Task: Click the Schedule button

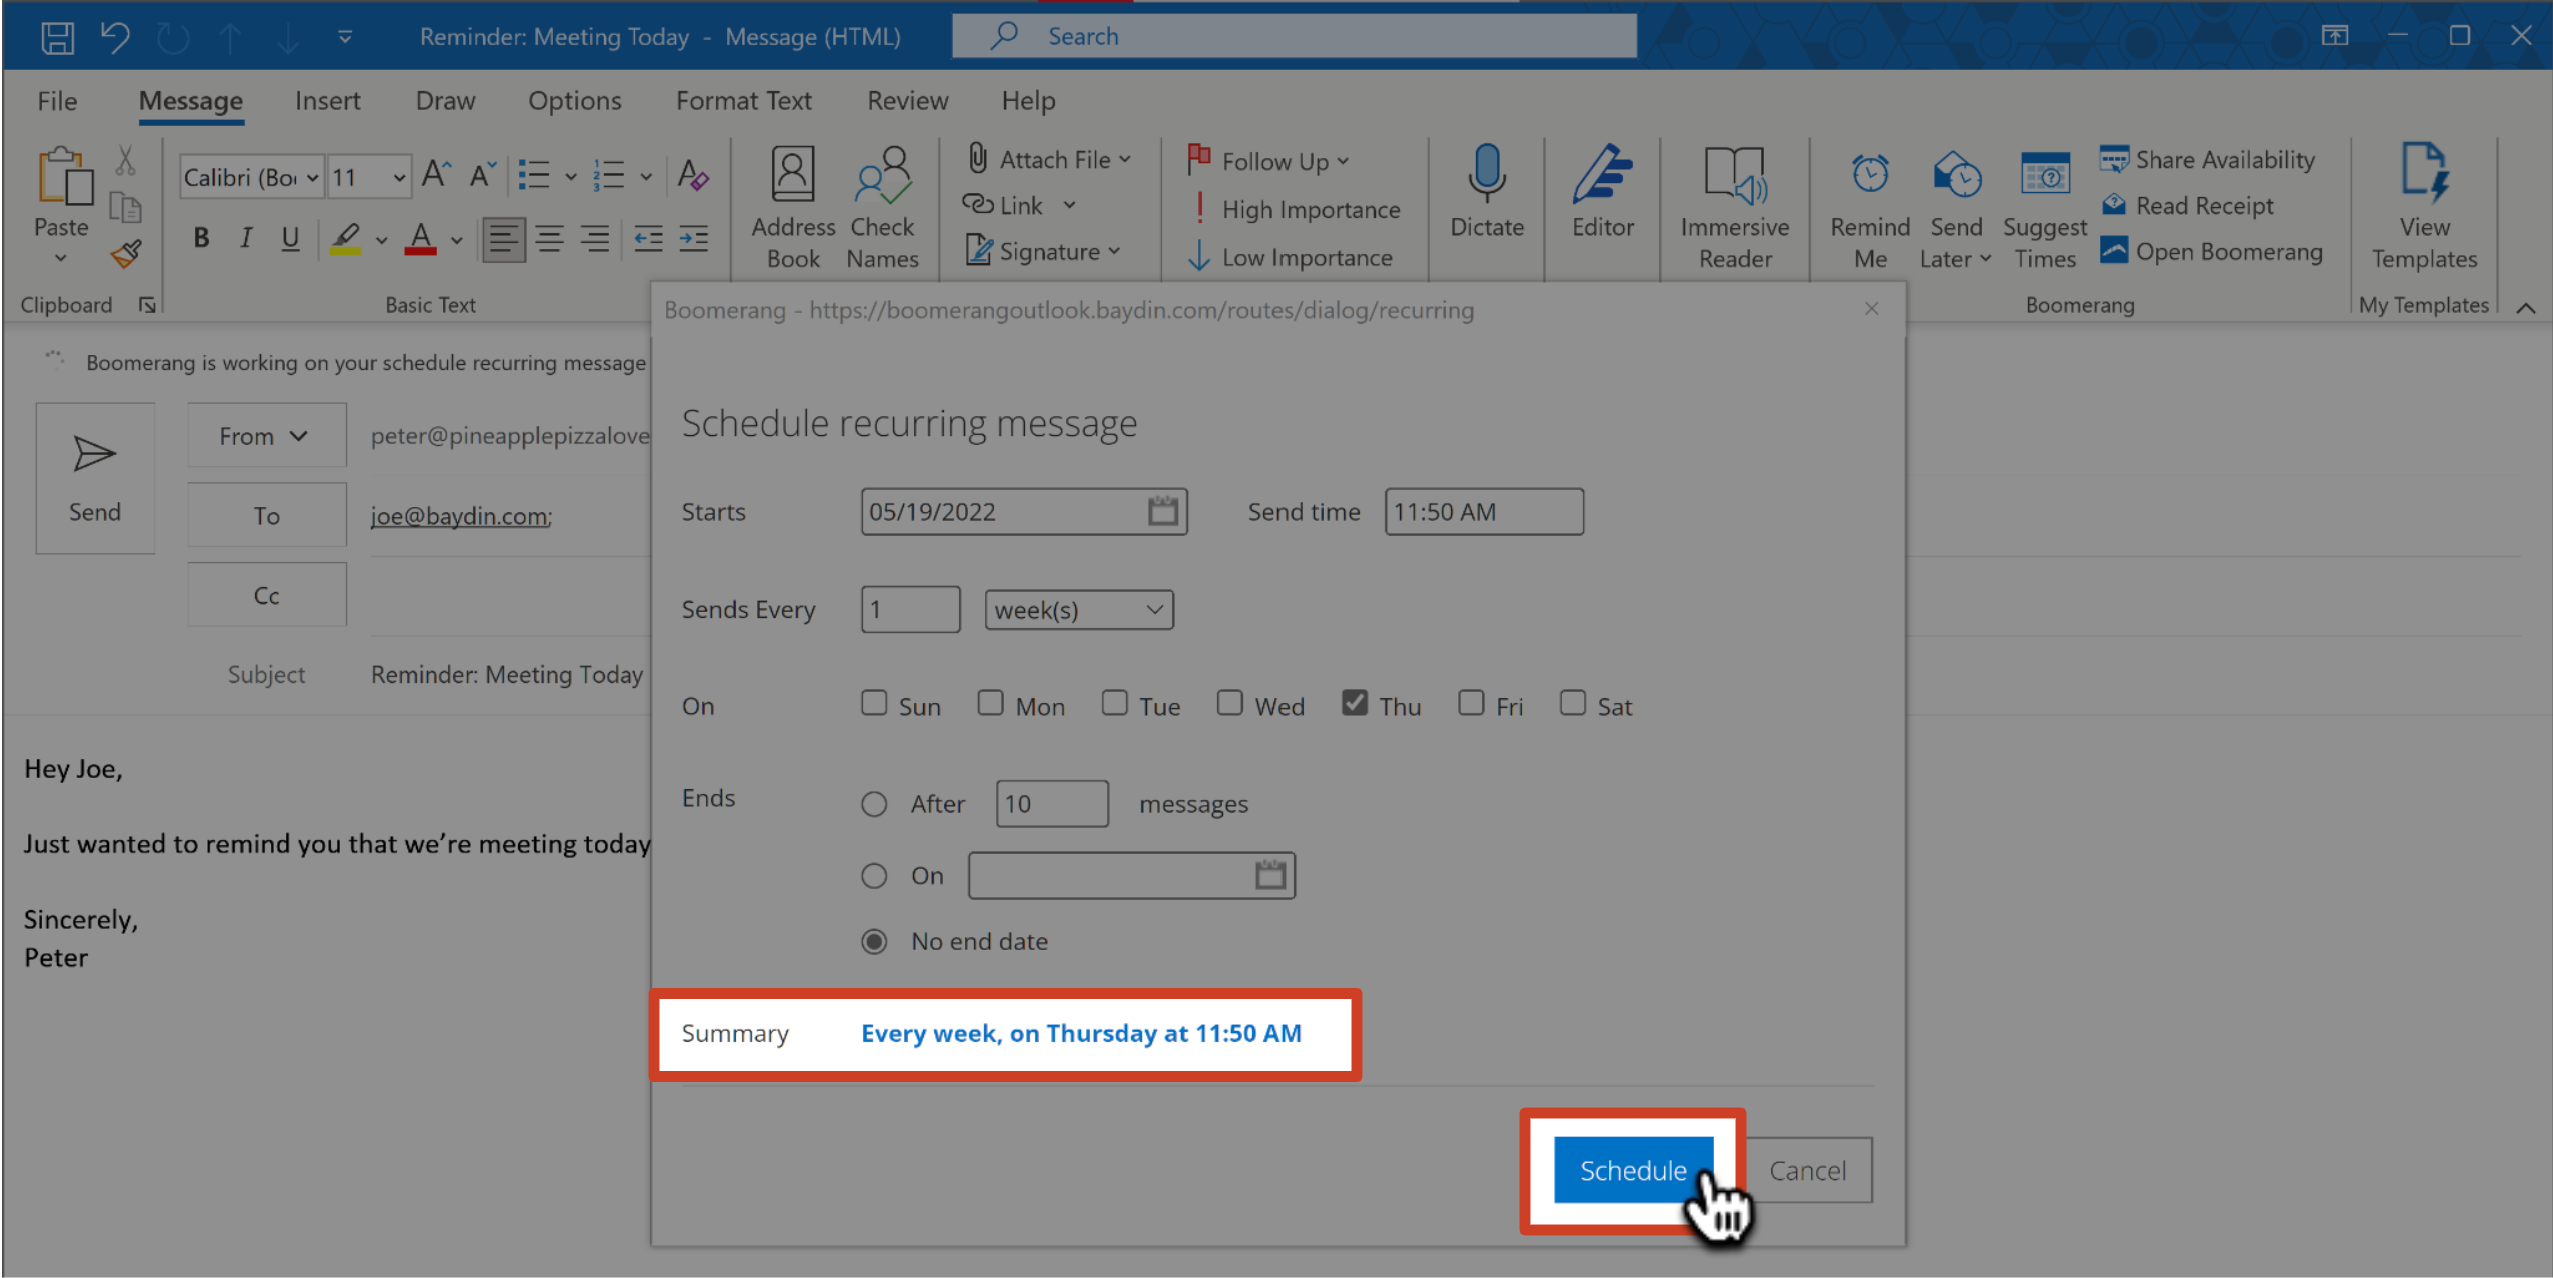Action: [1631, 1169]
